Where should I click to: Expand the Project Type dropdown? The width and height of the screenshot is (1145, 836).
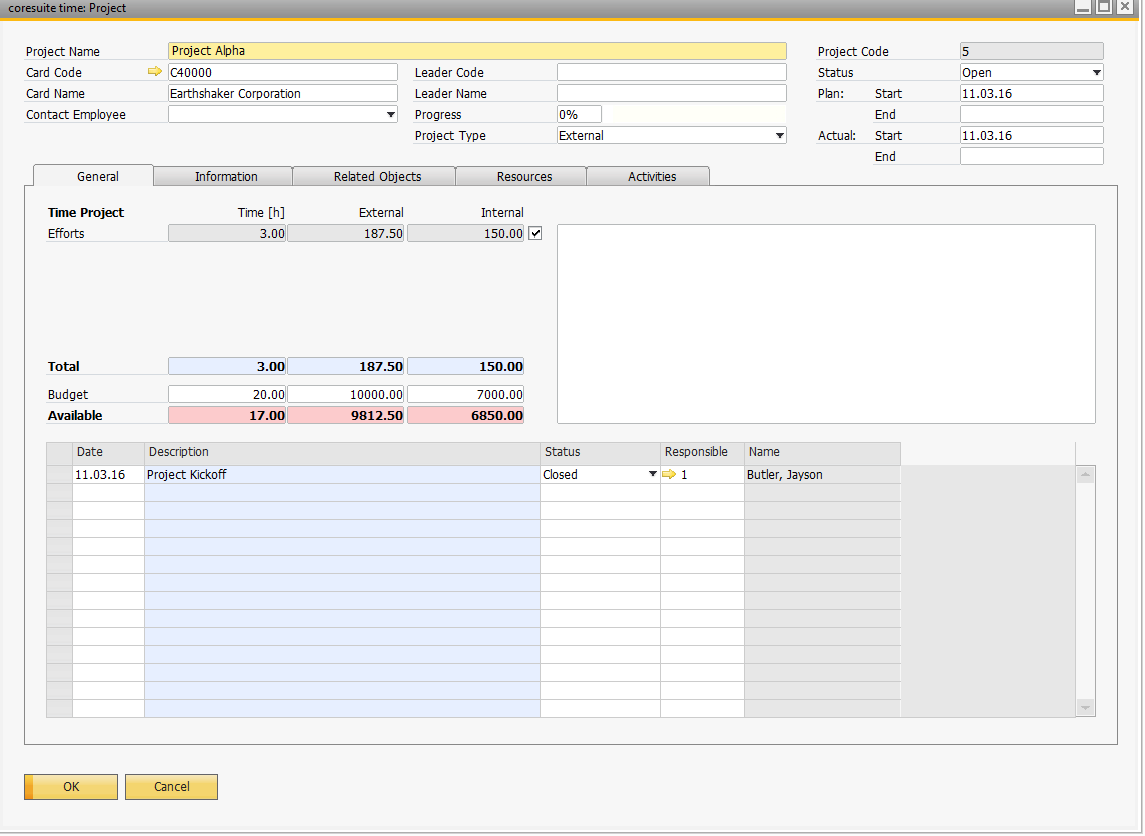tap(779, 136)
